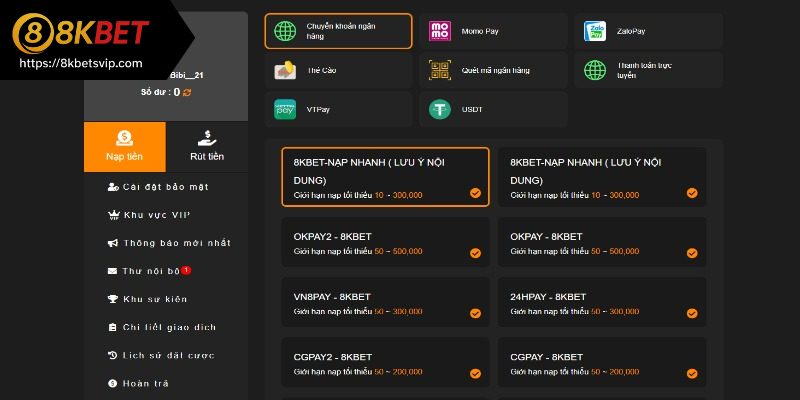800x400 pixels.
Task: Click the Số dư : 0 balance text
Action: (160, 92)
